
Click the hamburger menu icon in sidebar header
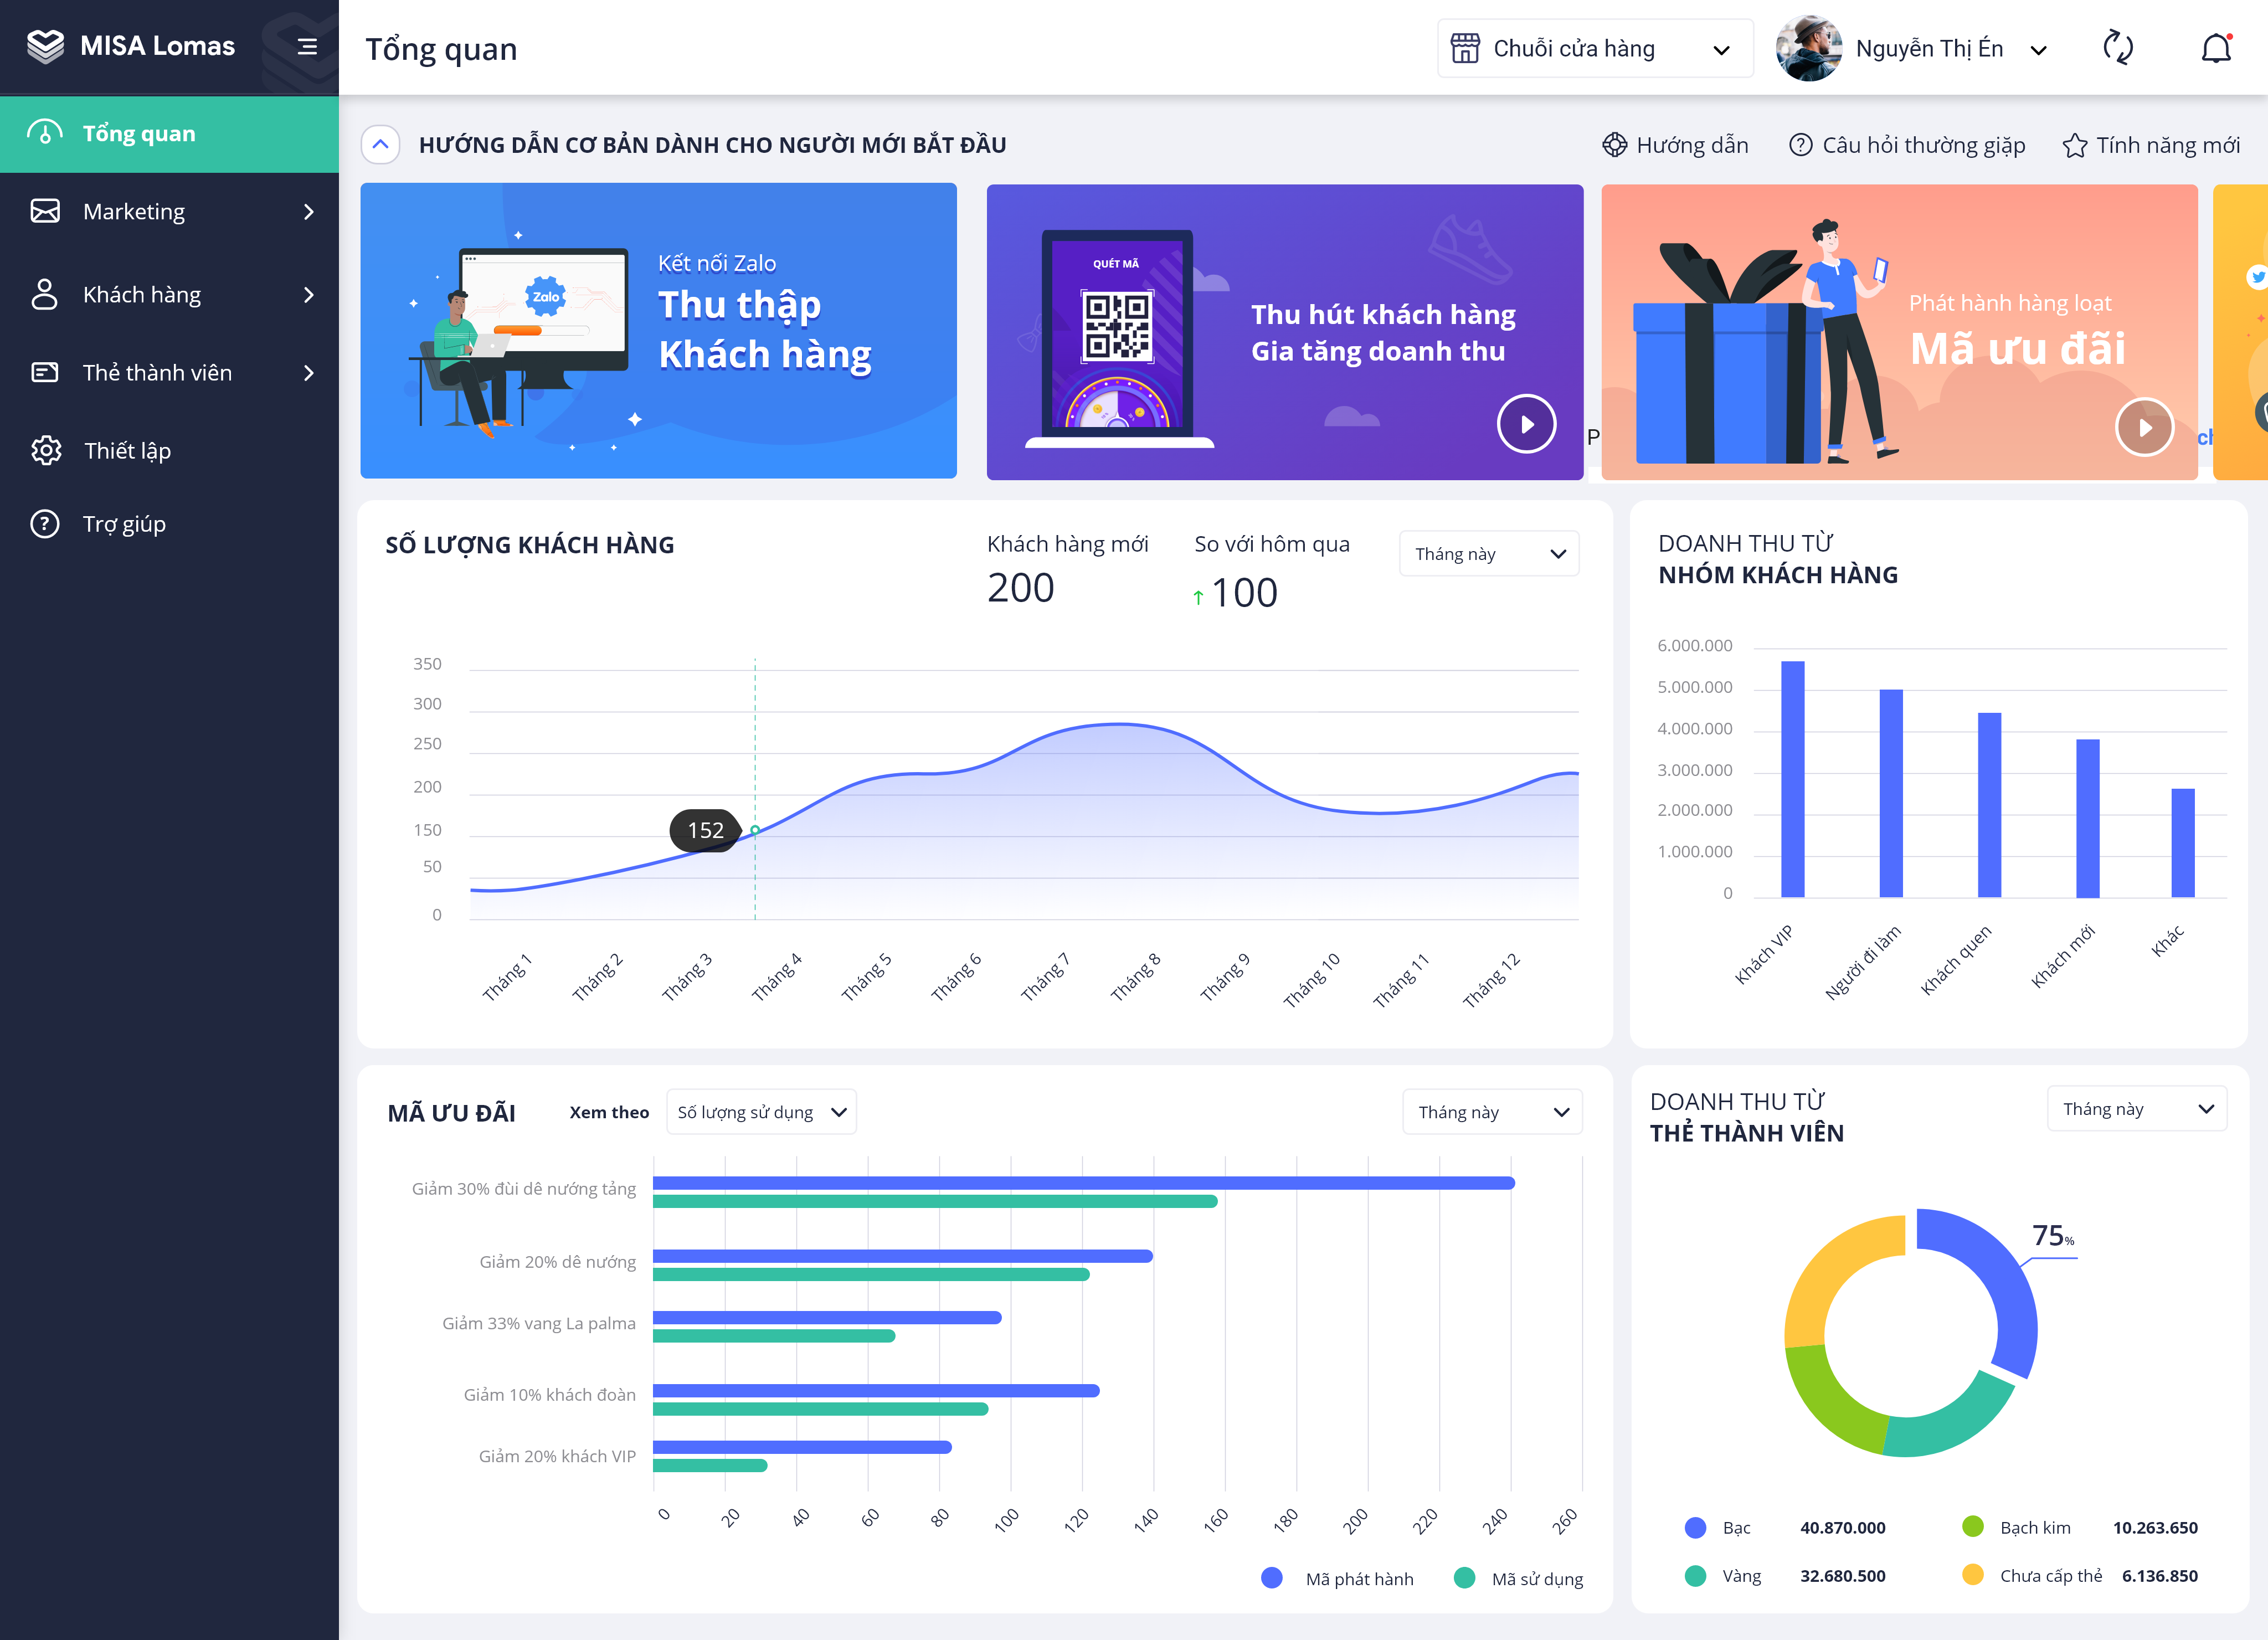coord(307,47)
